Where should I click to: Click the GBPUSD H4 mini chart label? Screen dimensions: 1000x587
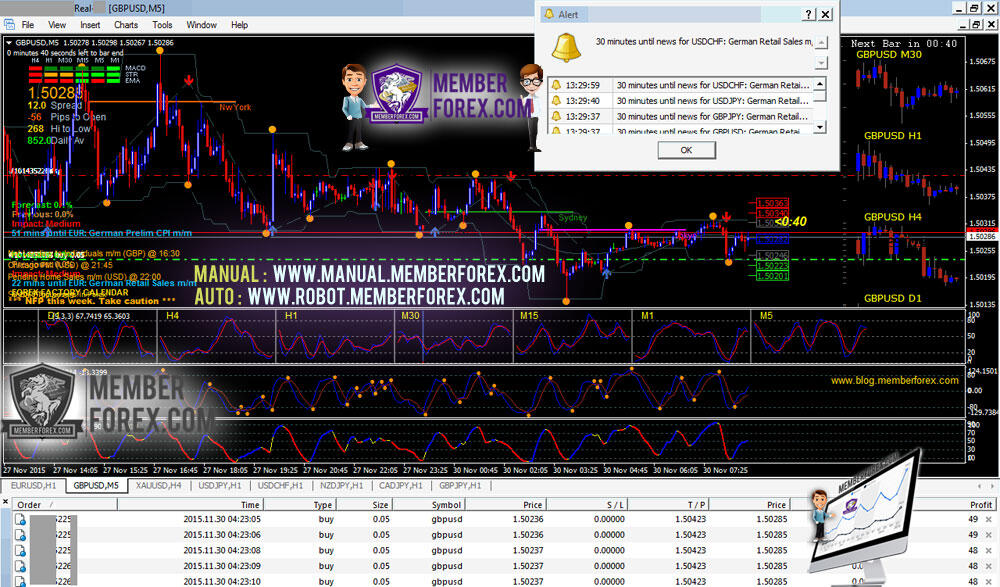[x=892, y=217]
